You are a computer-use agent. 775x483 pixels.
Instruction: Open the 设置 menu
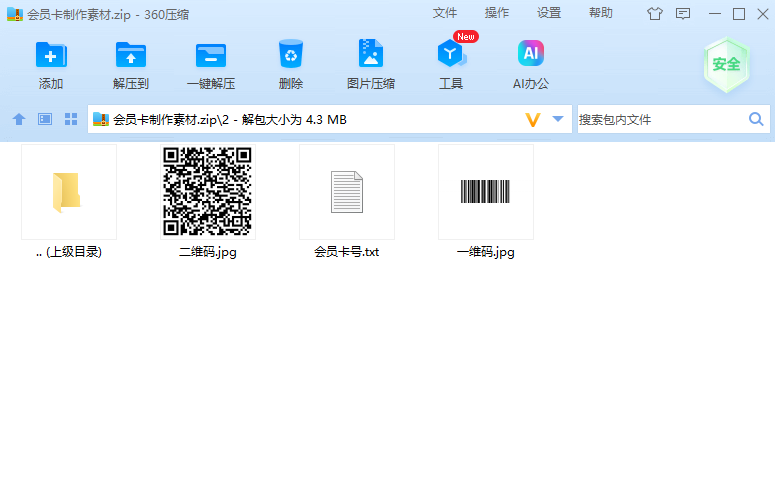click(549, 13)
